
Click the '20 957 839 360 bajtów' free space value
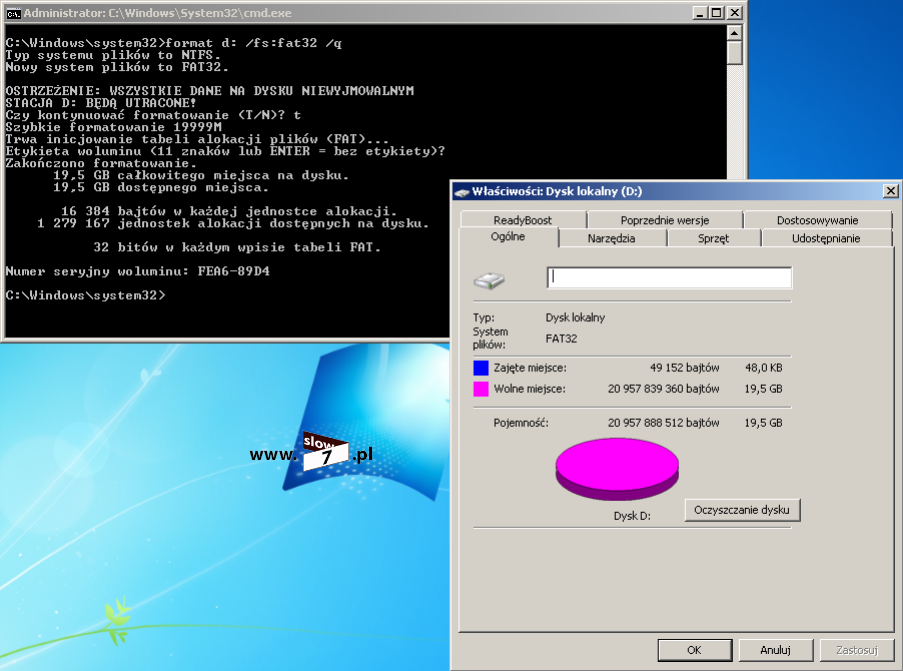click(663, 389)
